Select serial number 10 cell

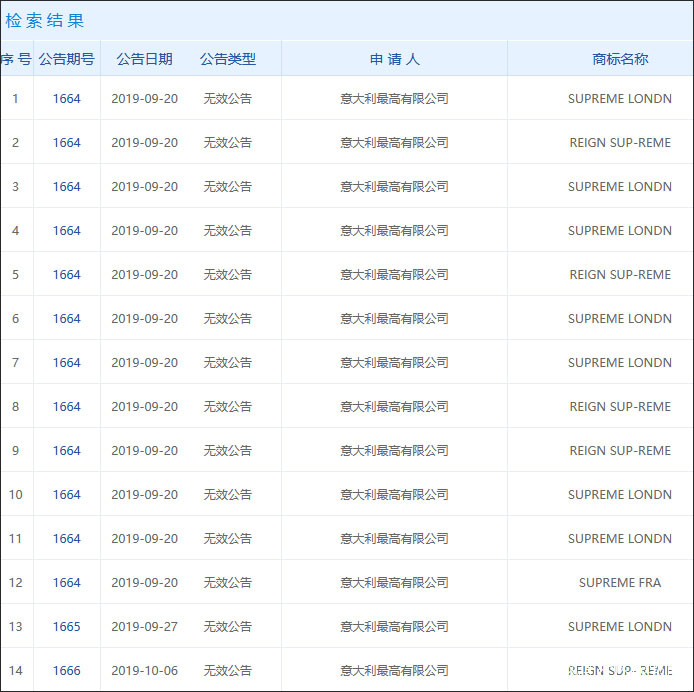pyautogui.click(x=15, y=494)
